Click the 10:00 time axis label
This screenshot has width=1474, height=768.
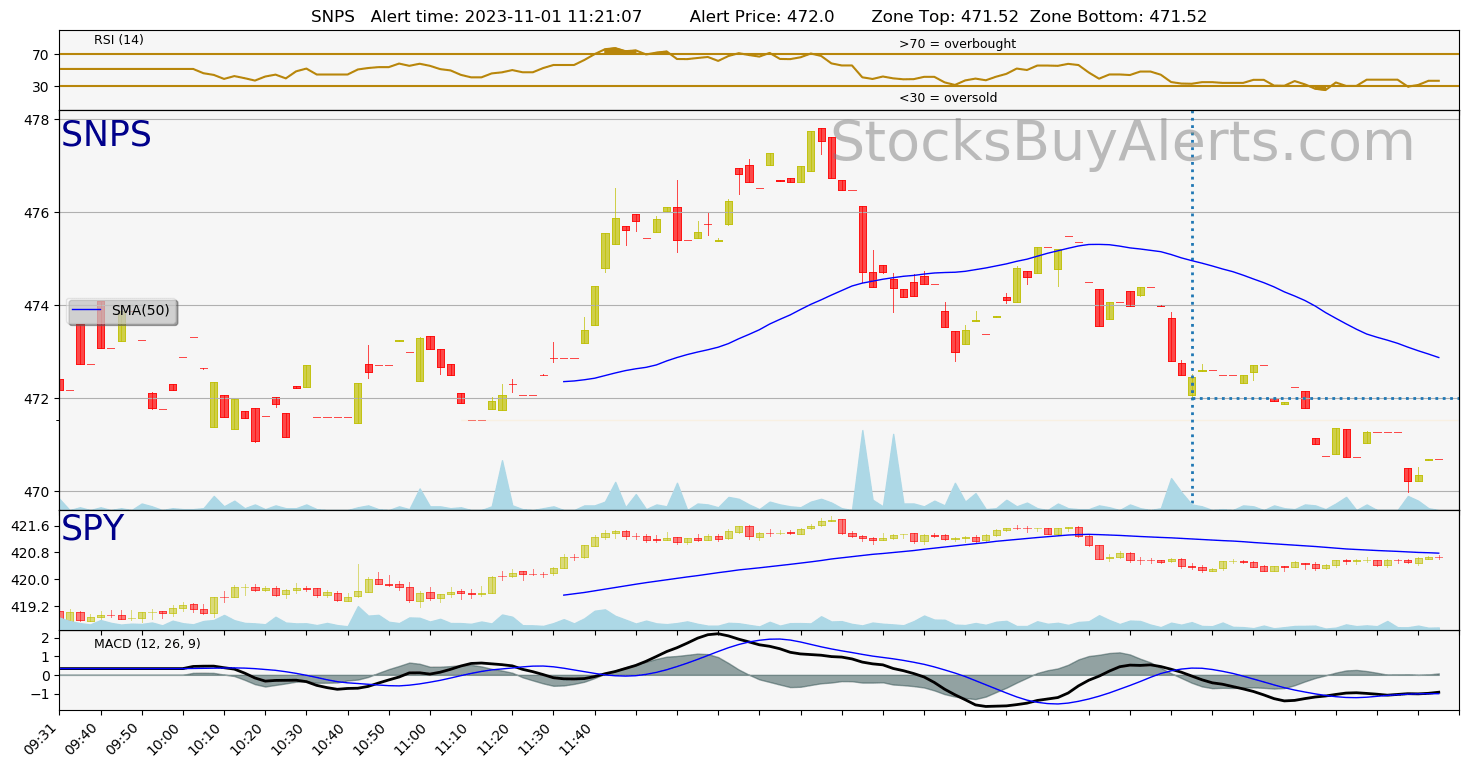click(167, 739)
